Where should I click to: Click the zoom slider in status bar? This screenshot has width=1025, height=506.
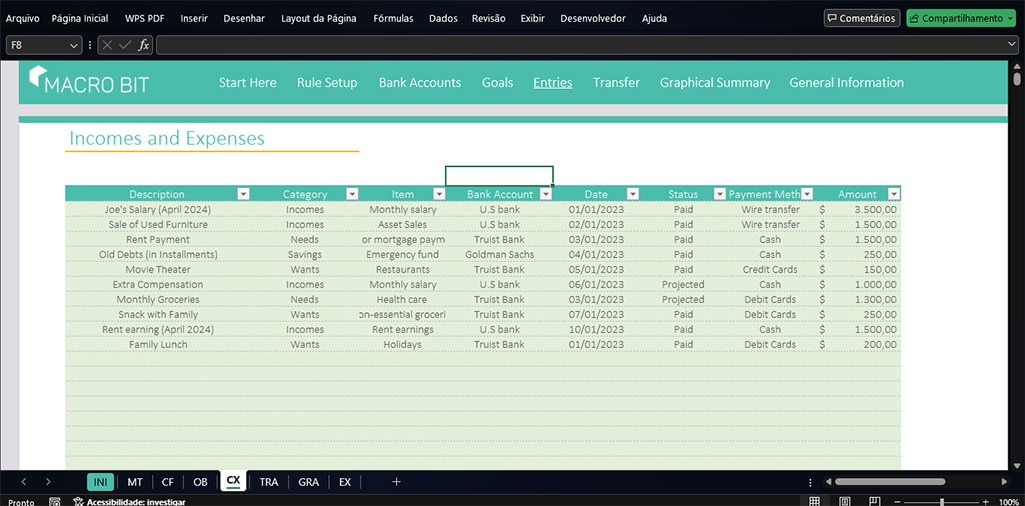[942, 501]
